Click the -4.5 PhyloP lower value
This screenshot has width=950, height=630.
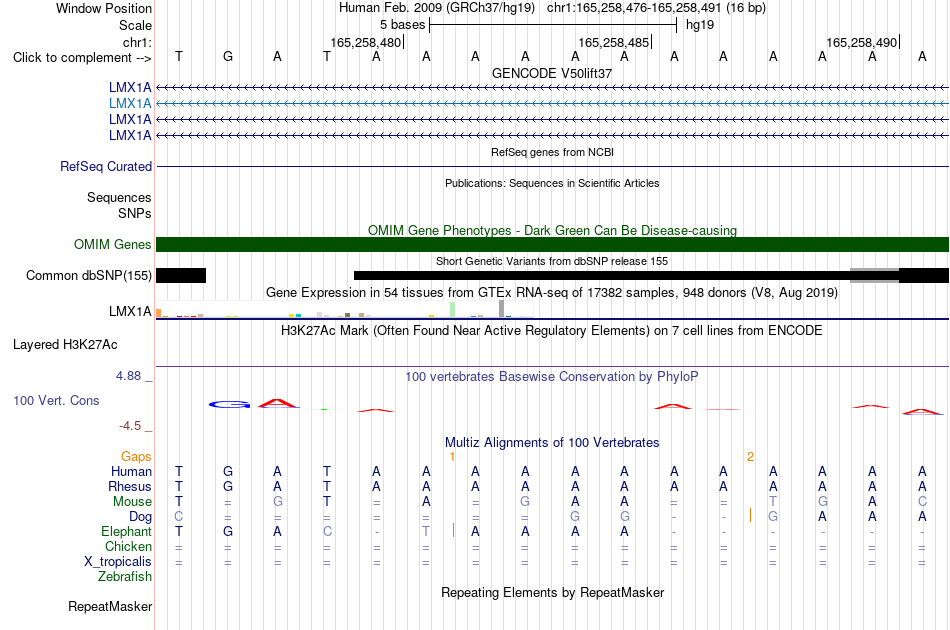[130, 426]
